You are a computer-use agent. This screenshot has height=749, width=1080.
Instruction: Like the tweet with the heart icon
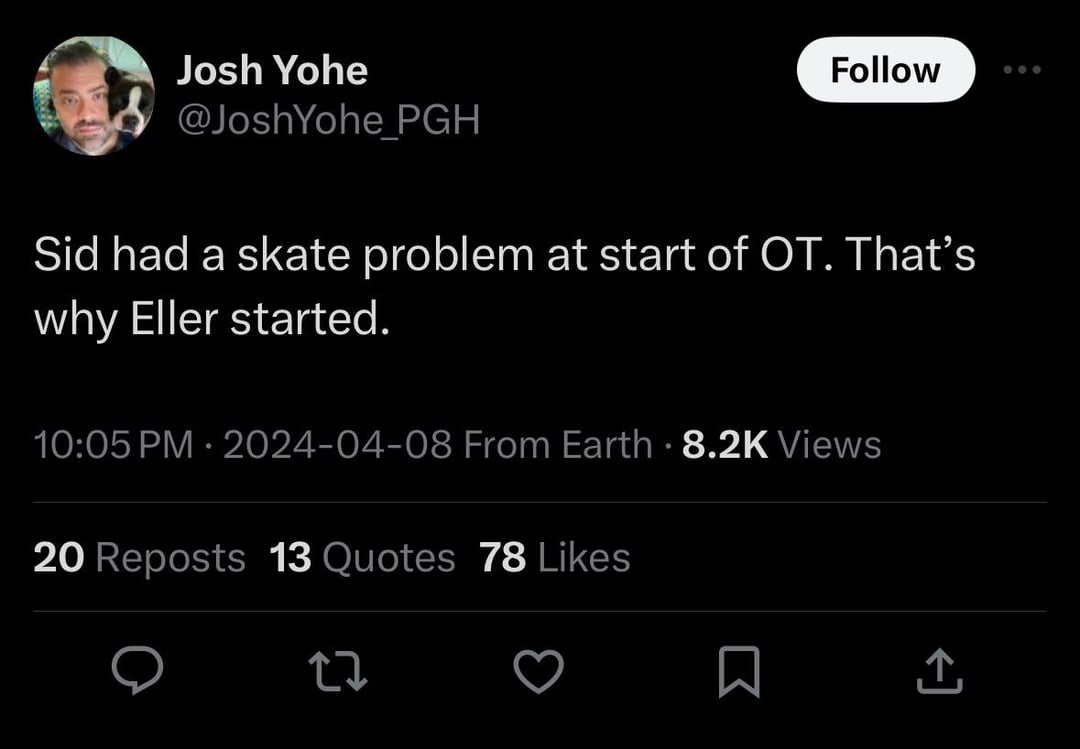[539, 671]
